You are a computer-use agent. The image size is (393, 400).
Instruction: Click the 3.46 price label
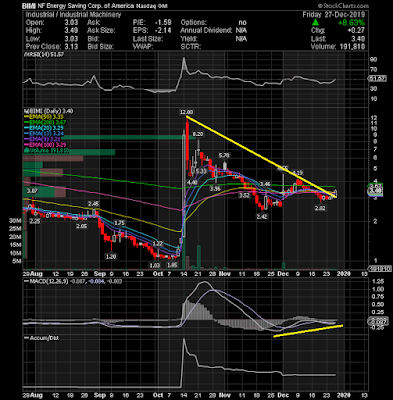(x=265, y=185)
